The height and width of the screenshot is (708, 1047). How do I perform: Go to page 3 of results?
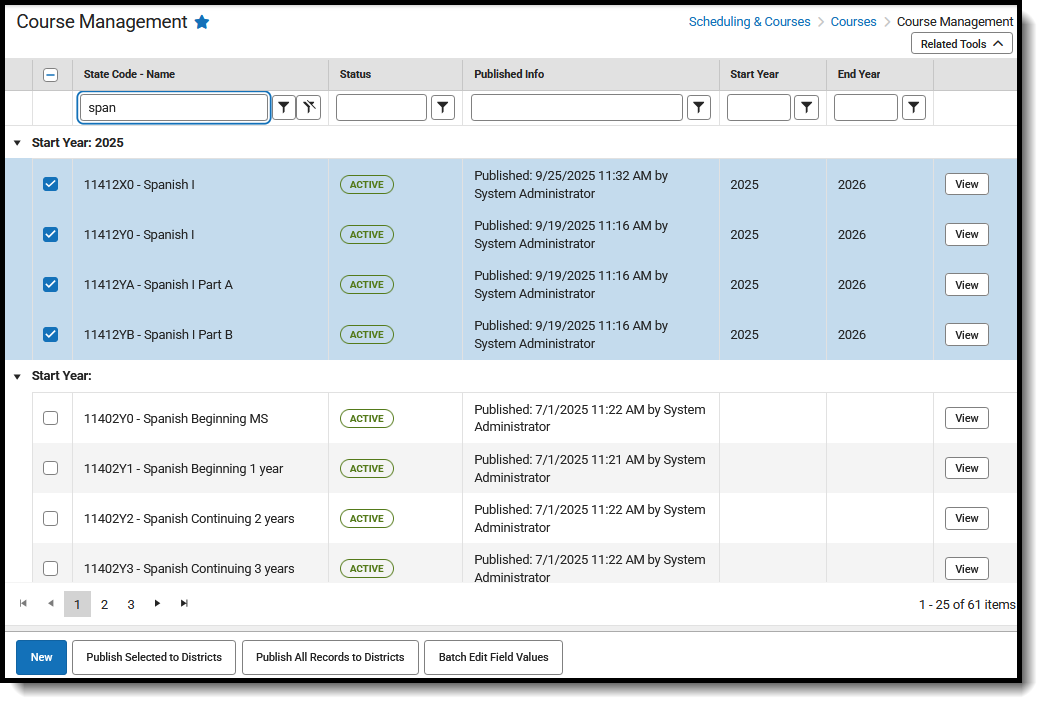coord(130,603)
